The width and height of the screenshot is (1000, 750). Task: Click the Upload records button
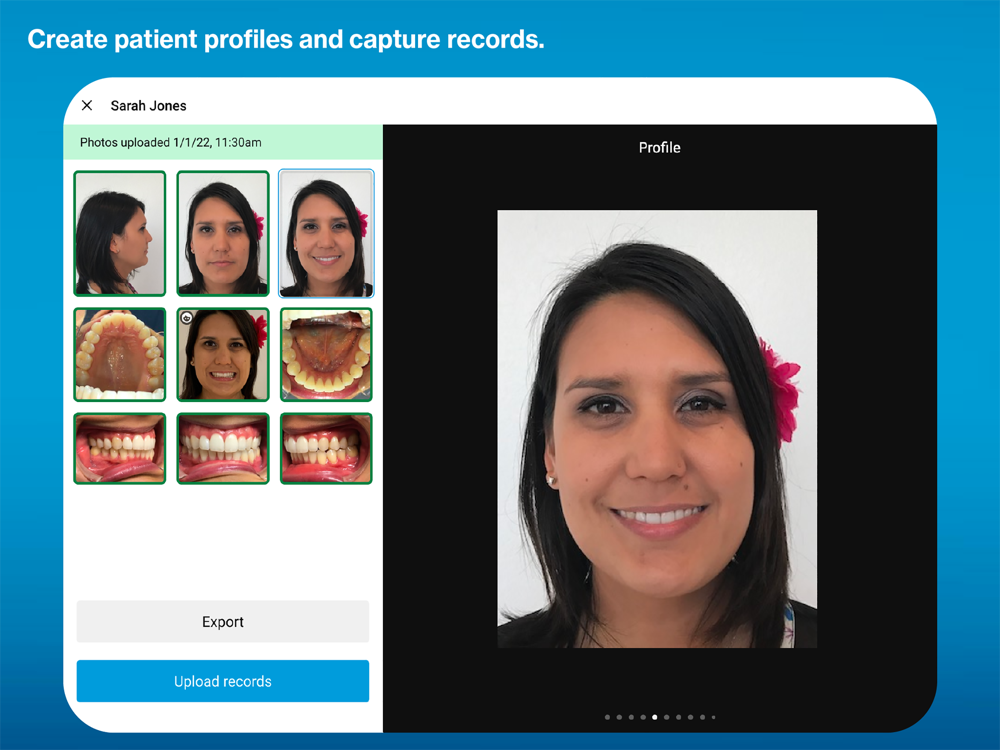point(223,681)
